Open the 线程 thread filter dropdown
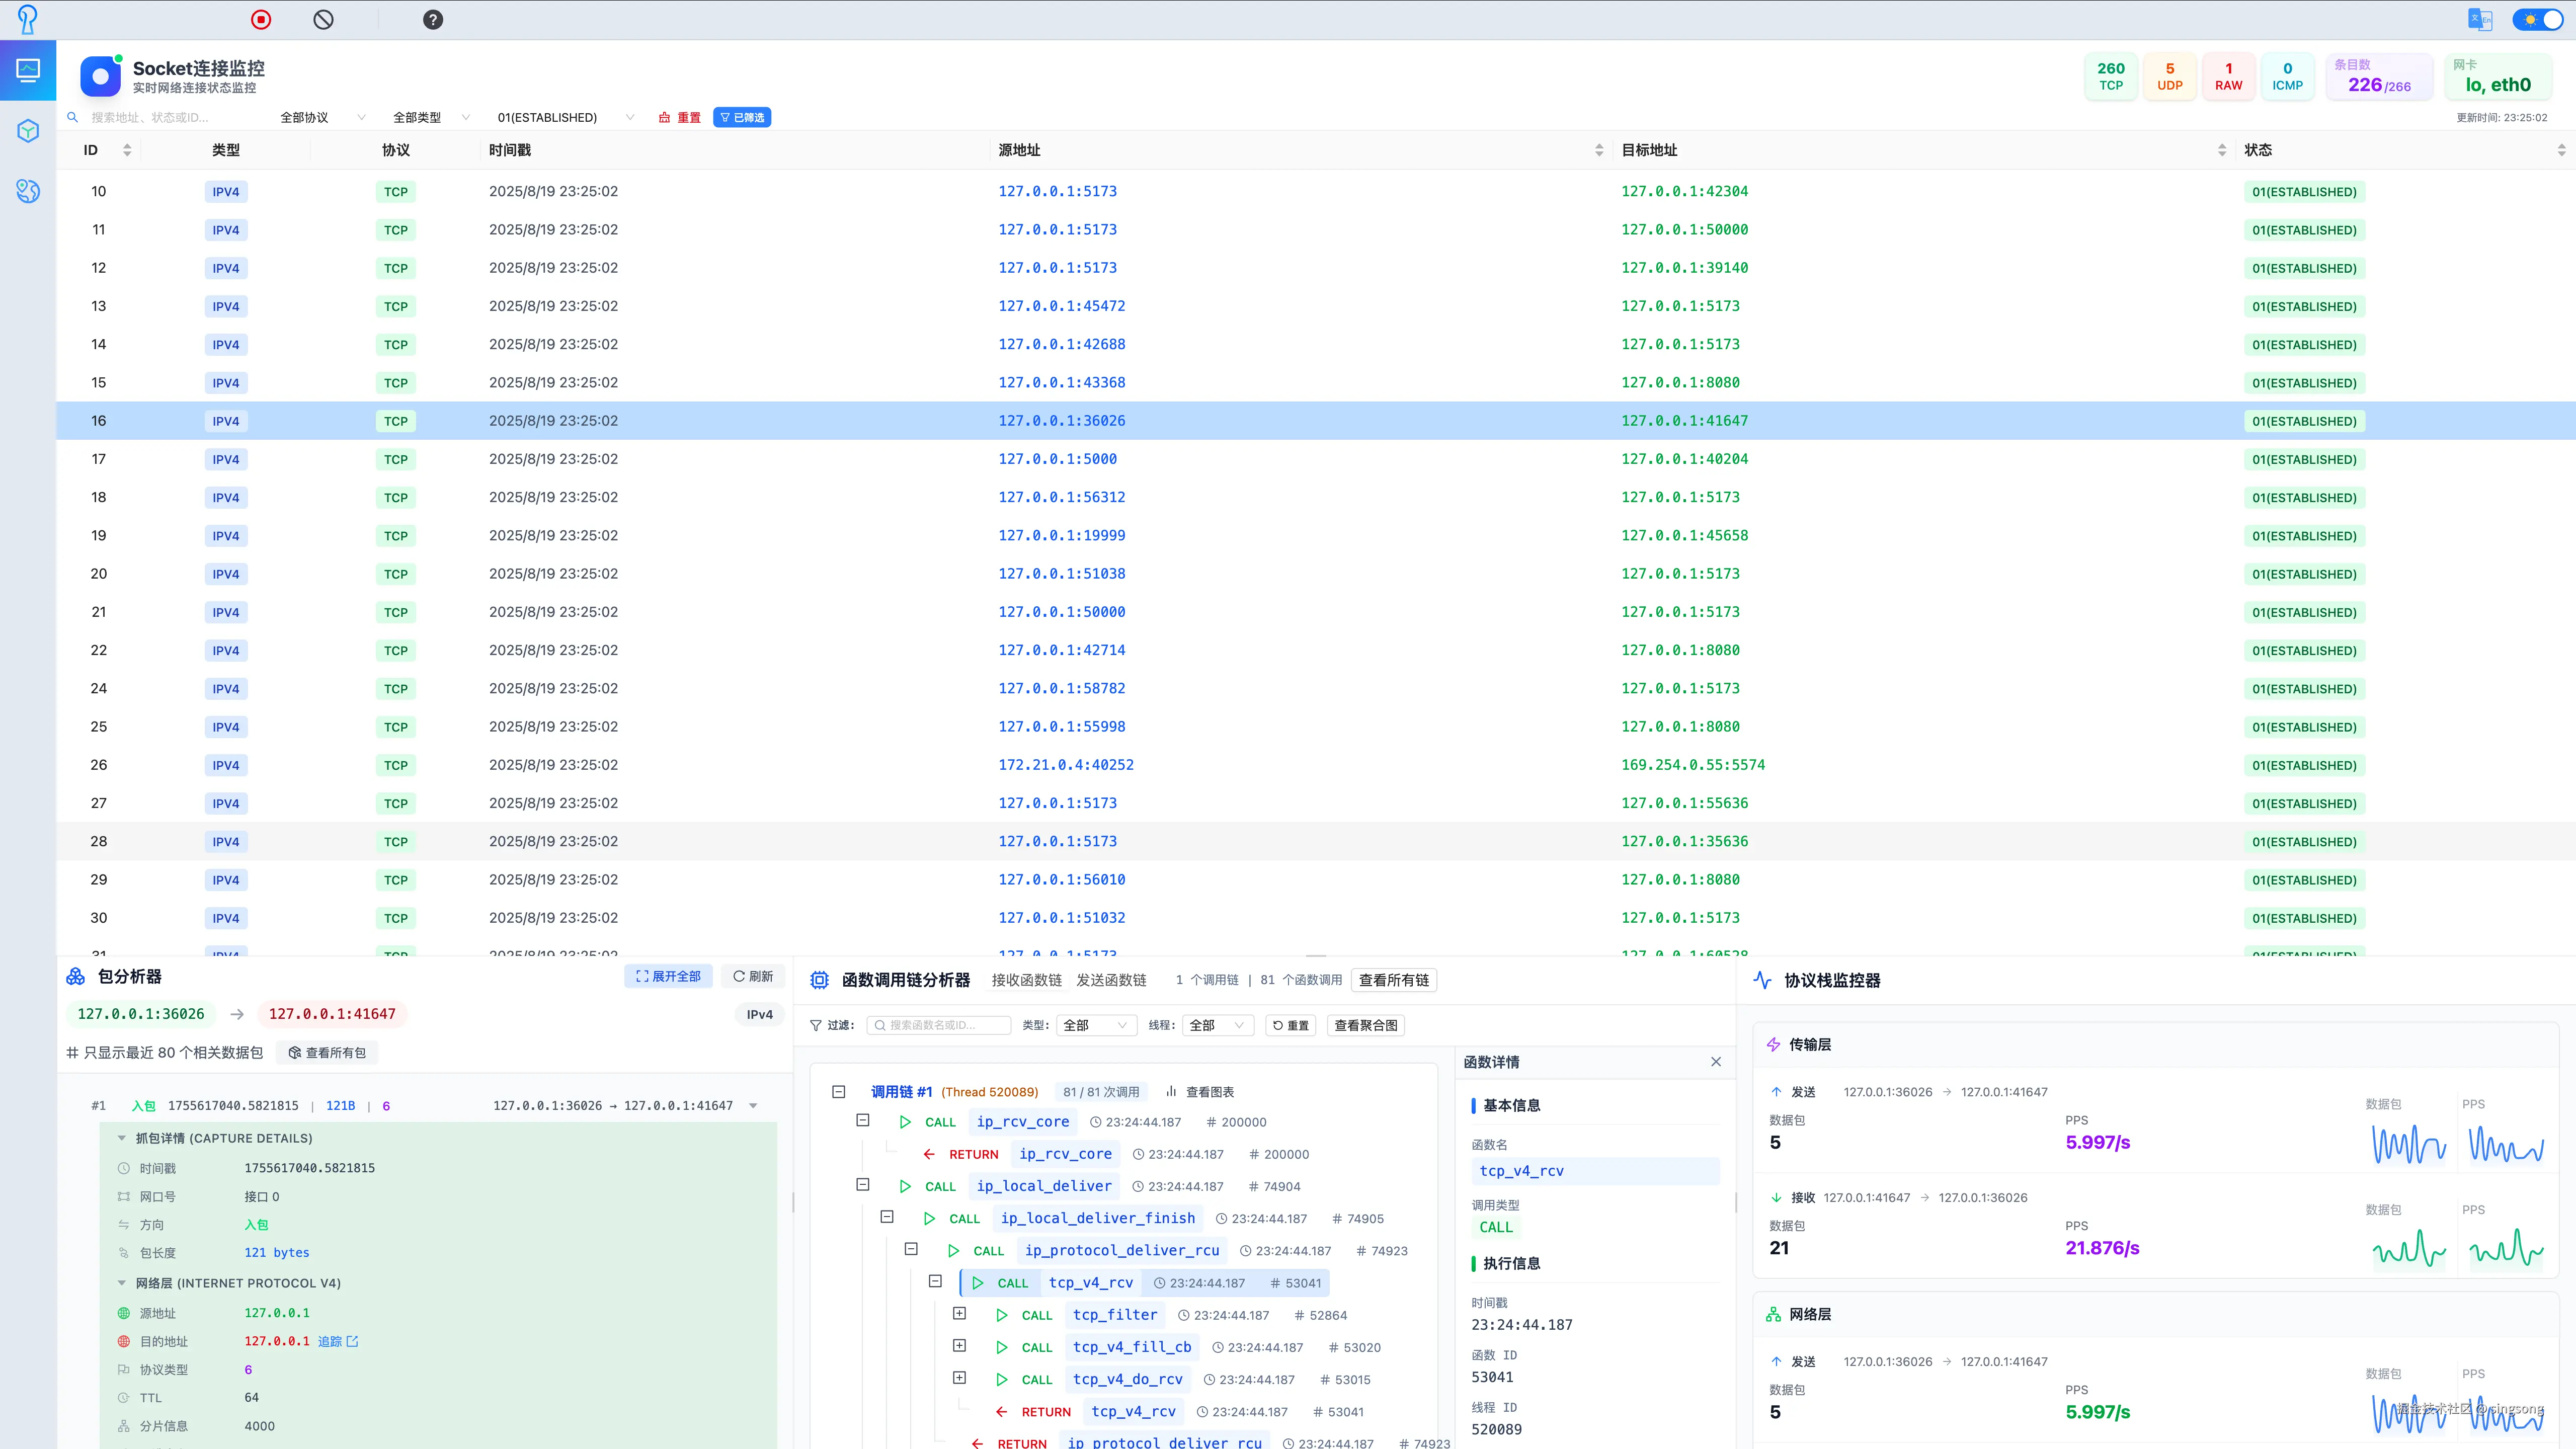The width and height of the screenshot is (2576, 1449). [x=1217, y=1025]
